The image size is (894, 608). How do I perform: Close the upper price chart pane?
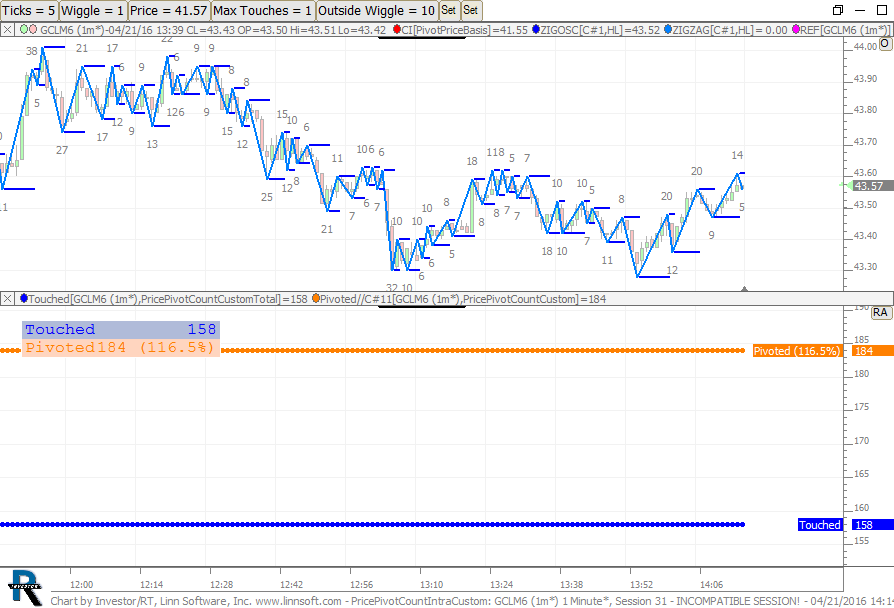click(7, 30)
